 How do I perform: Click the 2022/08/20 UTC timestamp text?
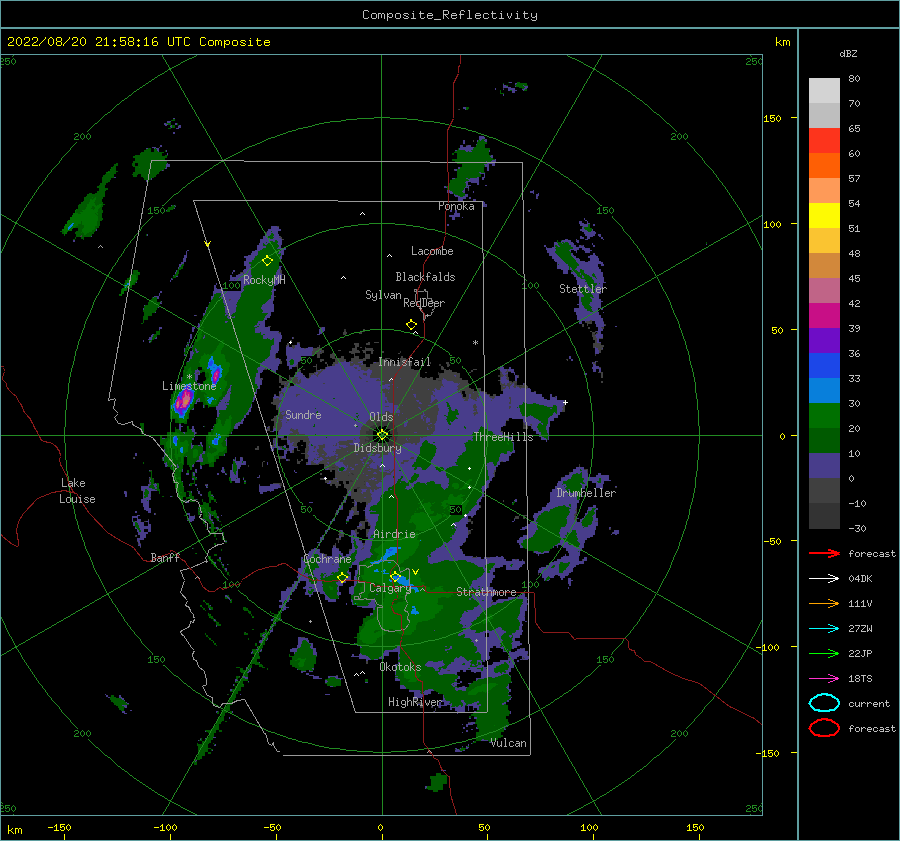click(138, 42)
